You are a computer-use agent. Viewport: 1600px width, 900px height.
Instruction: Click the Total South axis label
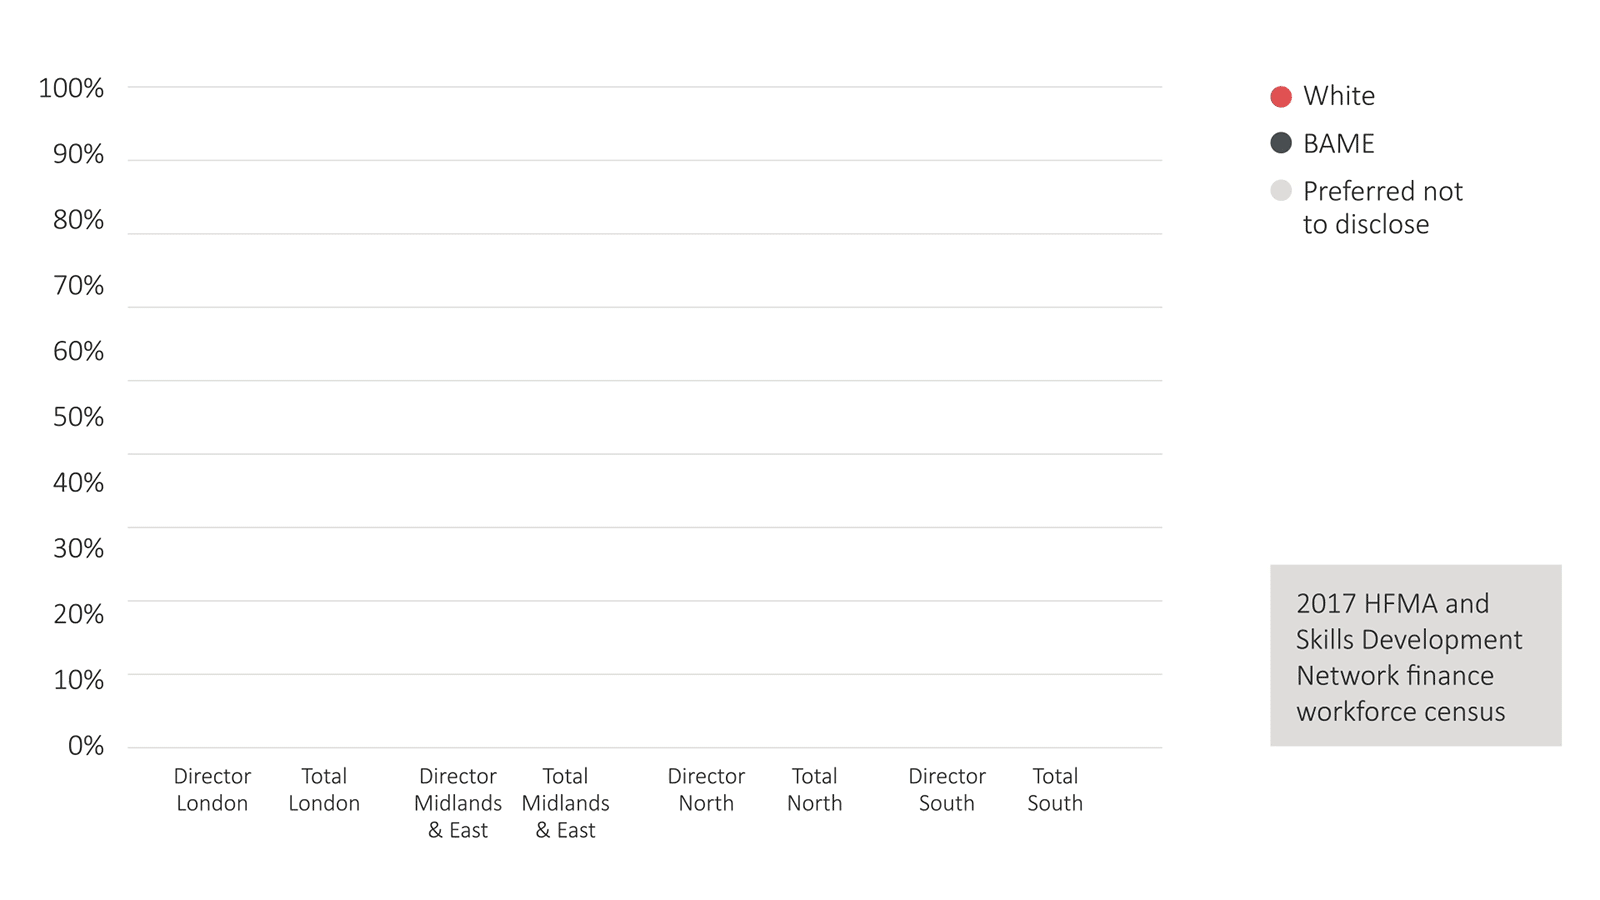point(1055,790)
